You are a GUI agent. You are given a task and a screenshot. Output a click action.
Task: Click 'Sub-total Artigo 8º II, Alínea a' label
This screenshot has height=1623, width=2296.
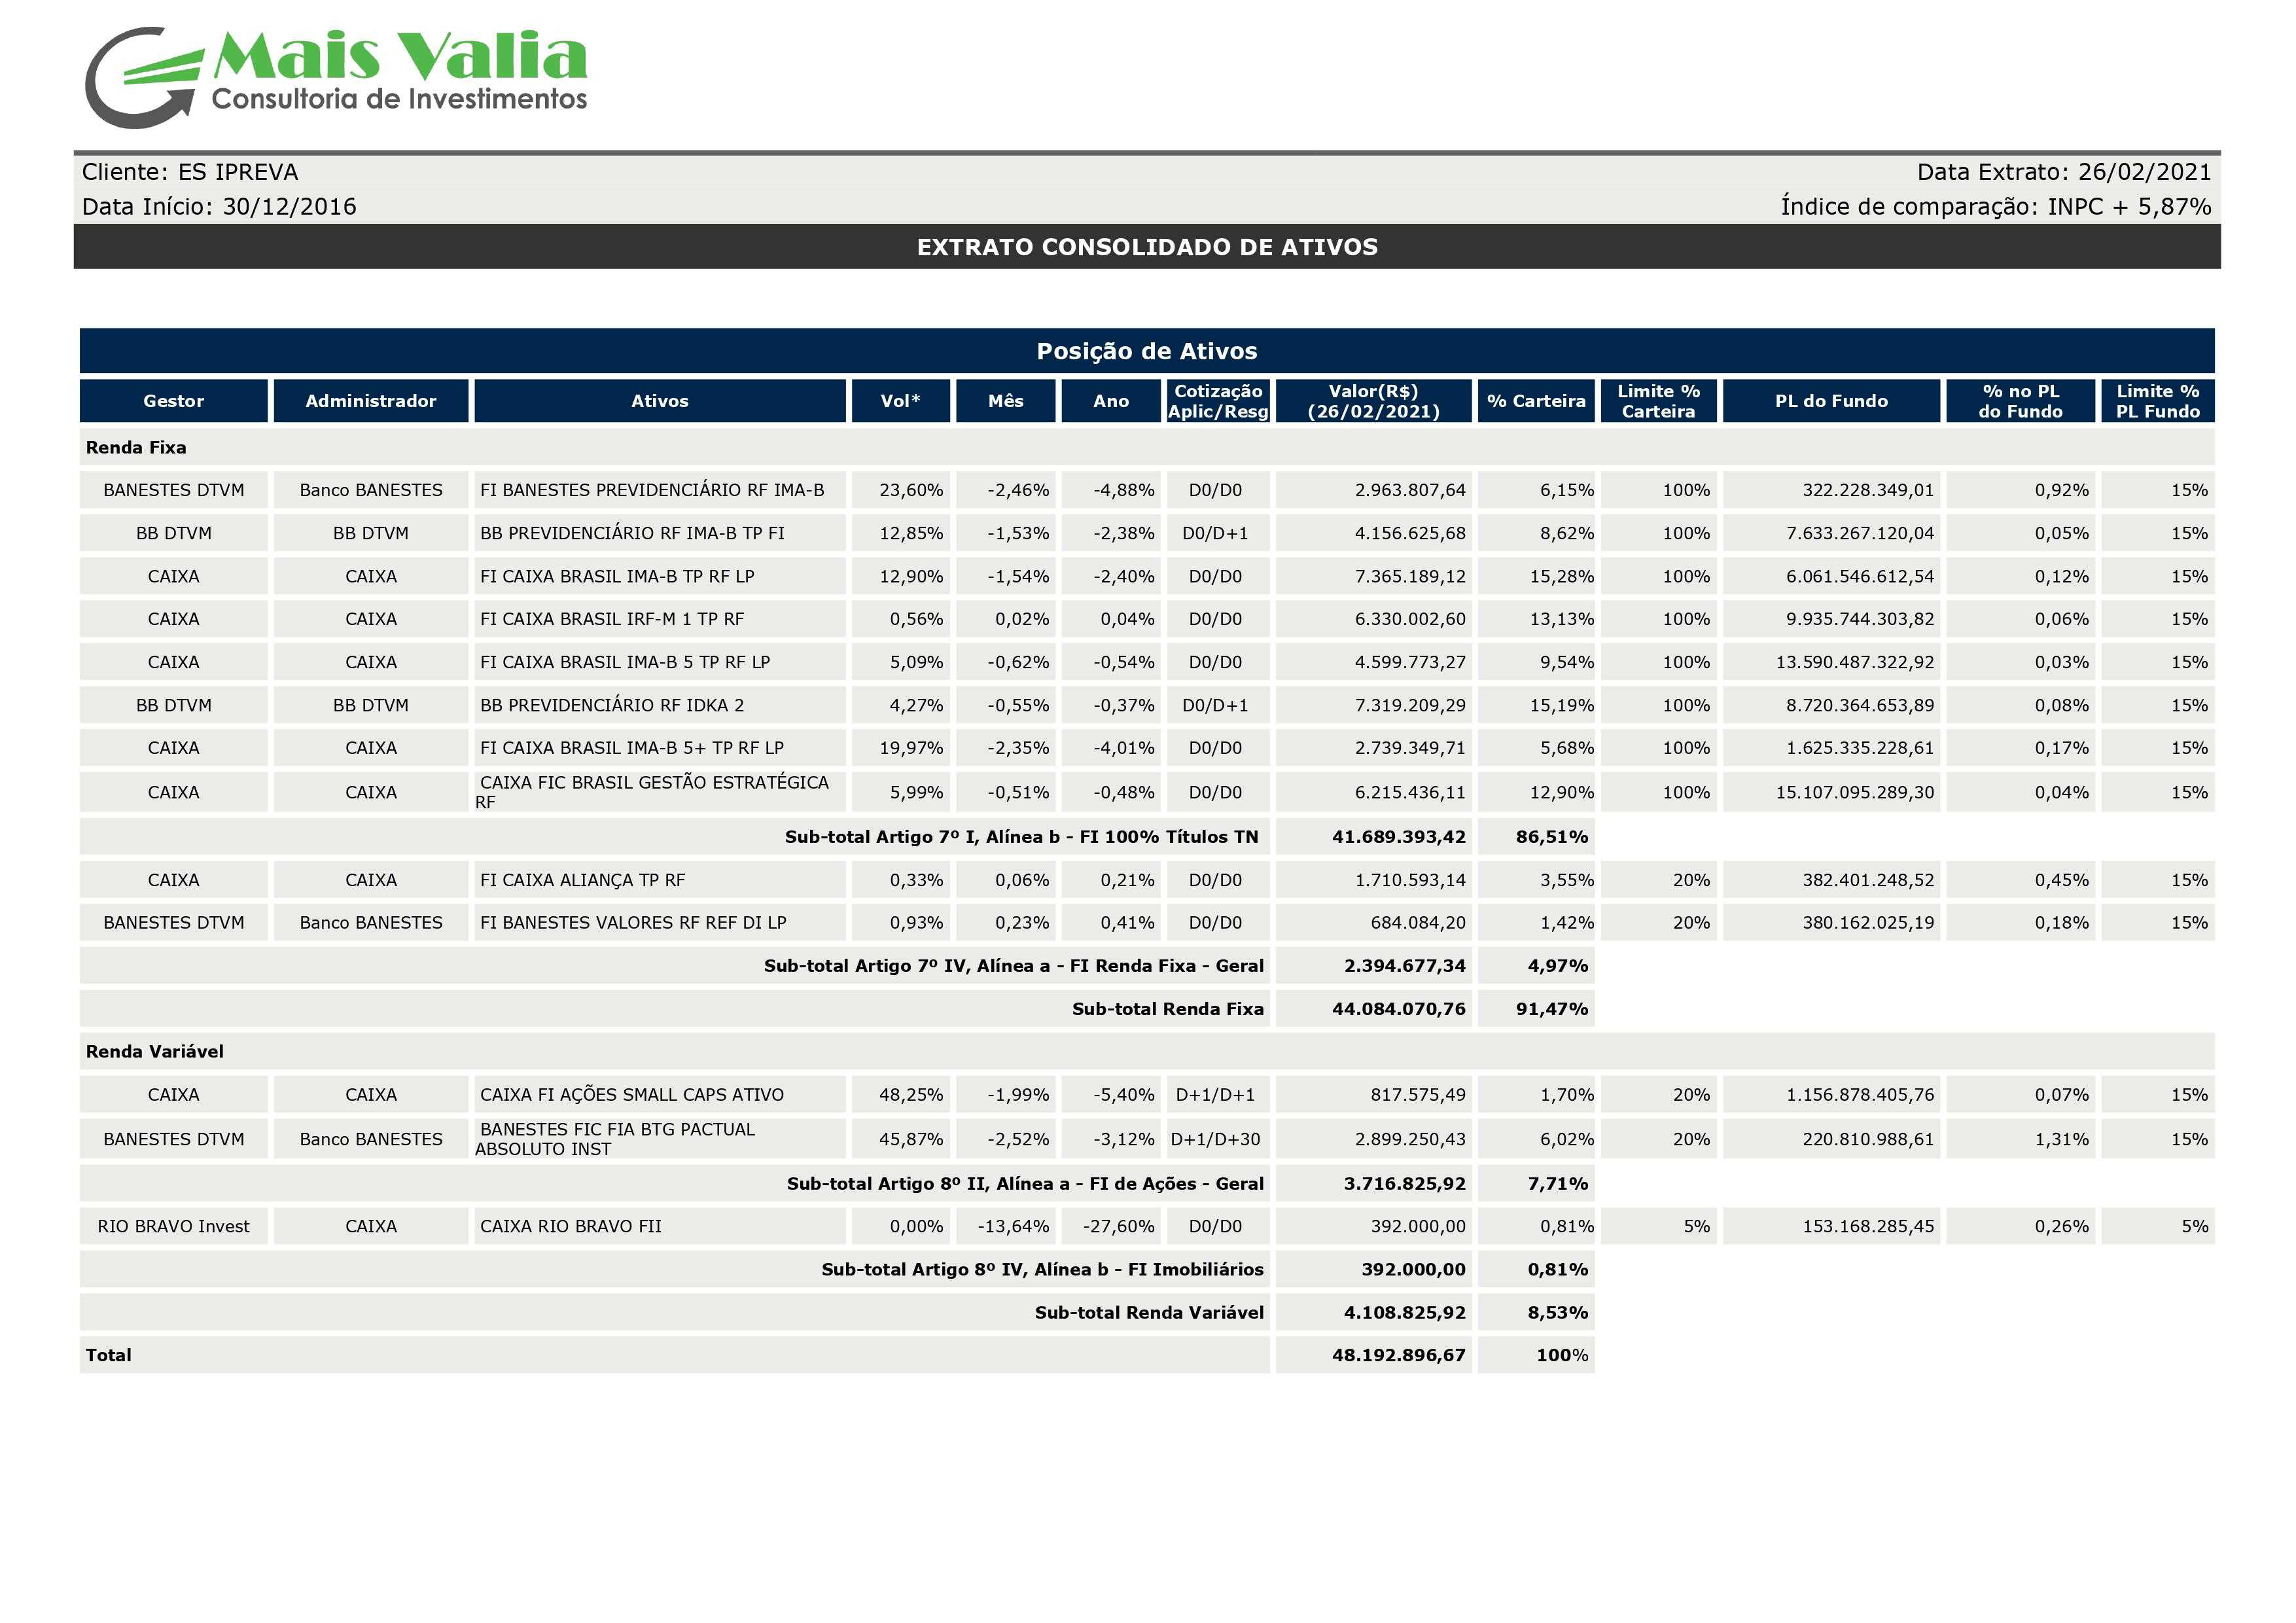[x=1025, y=1184]
